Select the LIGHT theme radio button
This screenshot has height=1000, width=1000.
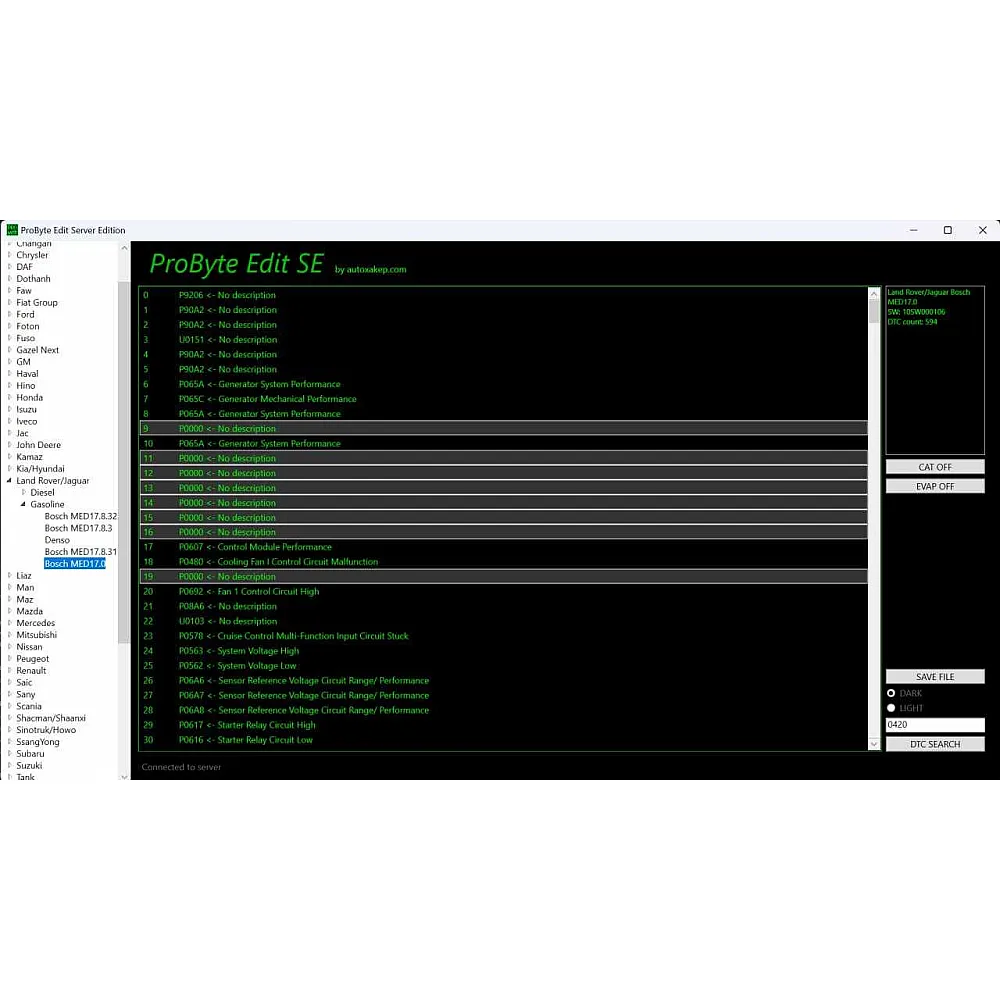pos(891,708)
